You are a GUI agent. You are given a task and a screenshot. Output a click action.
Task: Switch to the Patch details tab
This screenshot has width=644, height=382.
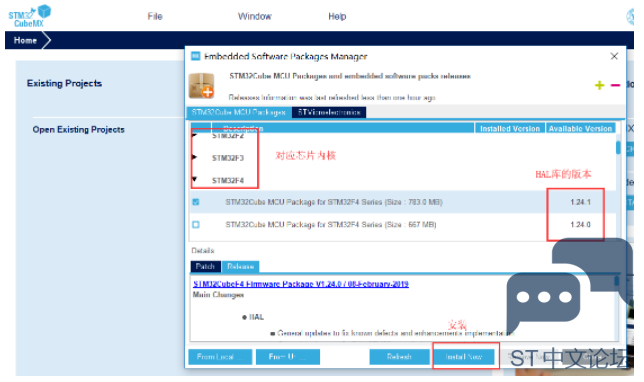click(205, 266)
